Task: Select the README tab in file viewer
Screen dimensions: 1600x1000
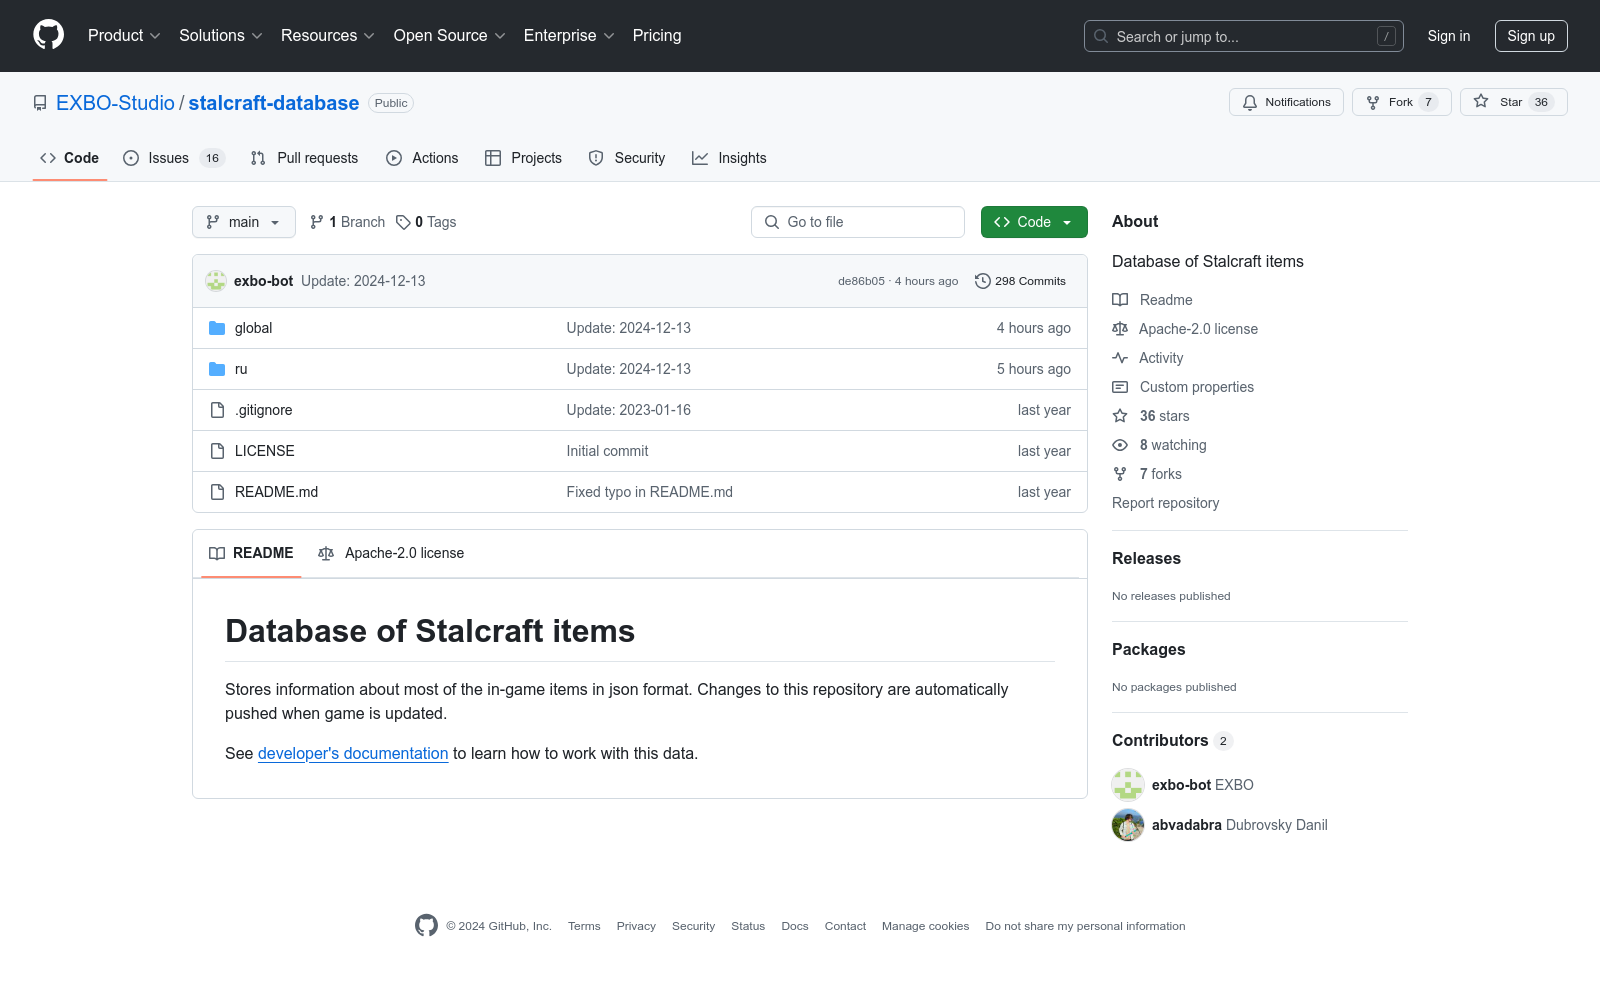Action: (x=251, y=553)
